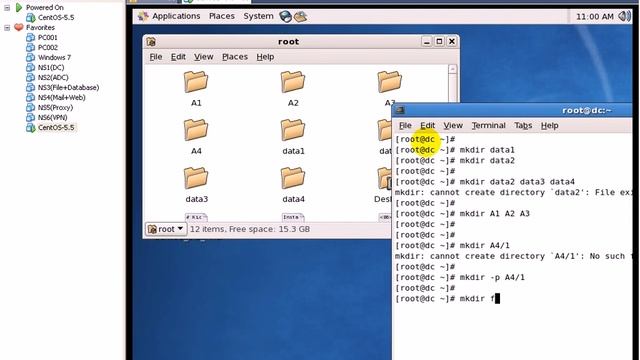640x360 pixels.
Task: Open Help menu in terminal window
Action: tap(549, 125)
